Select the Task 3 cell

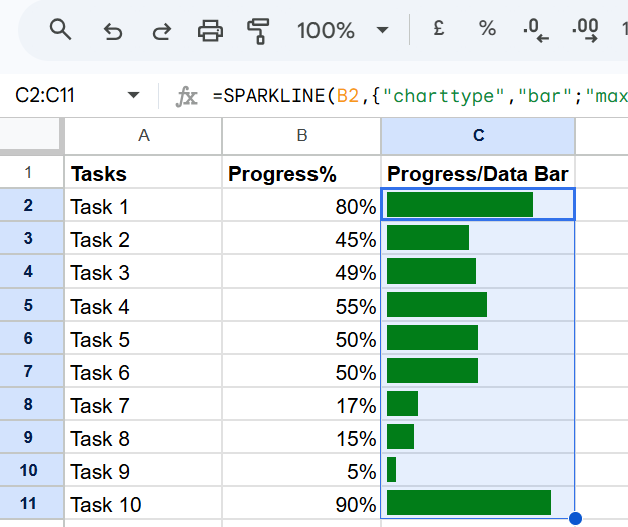[x=143, y=271]
